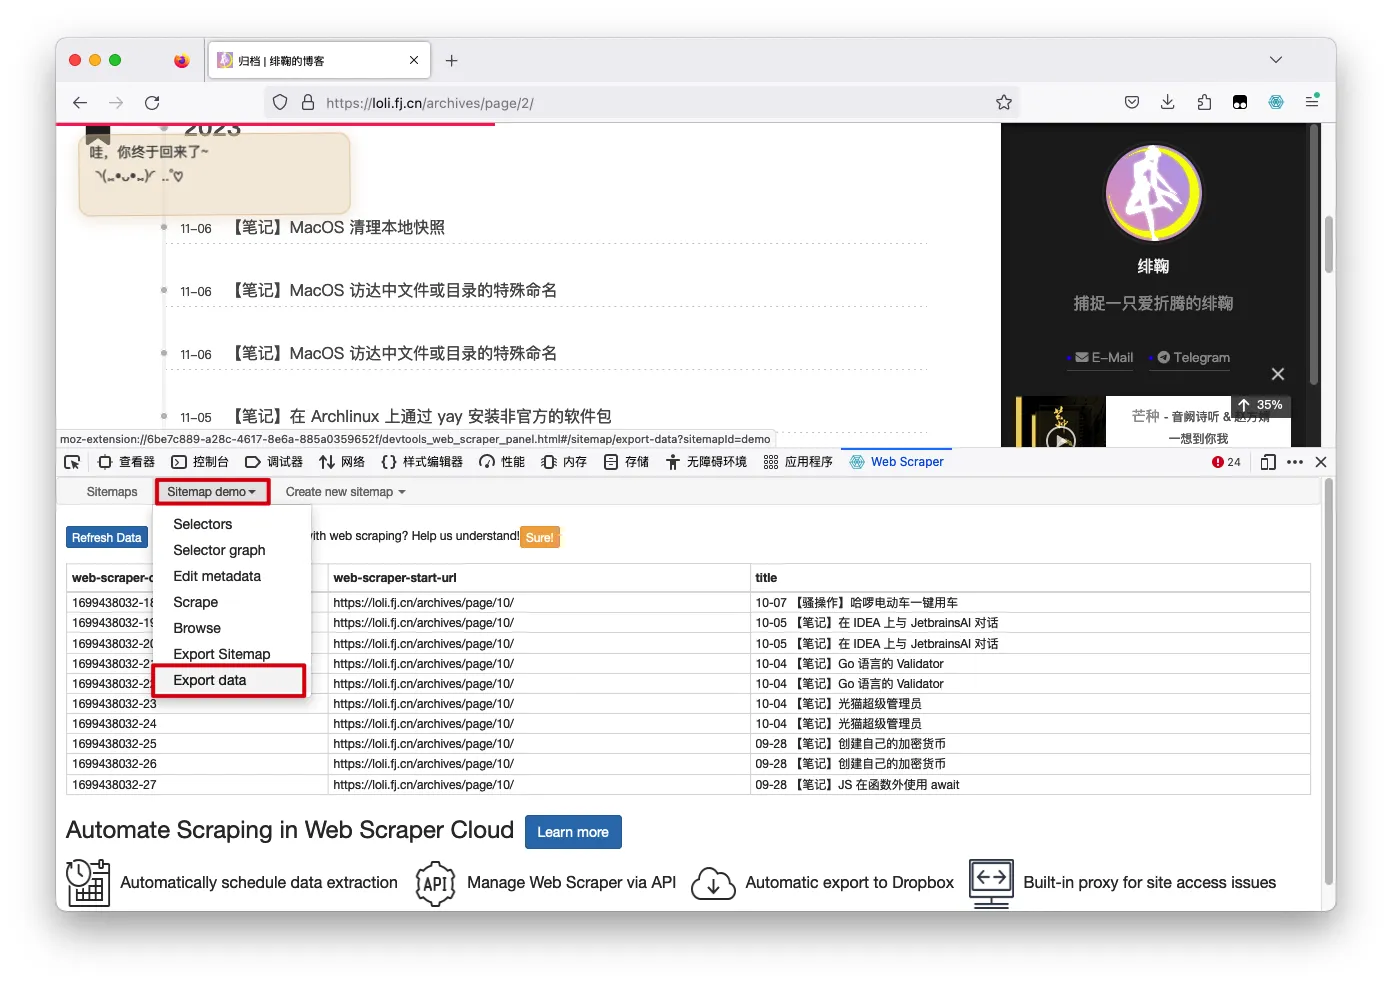1392x985 pixels.
Task: Click the Learn more button
Action: coord(573,832)
